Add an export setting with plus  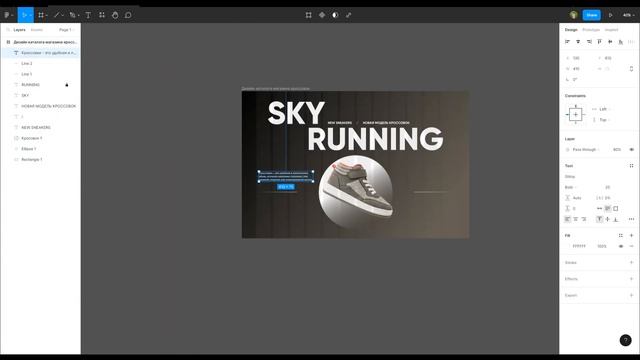click(x=631, y=295)
